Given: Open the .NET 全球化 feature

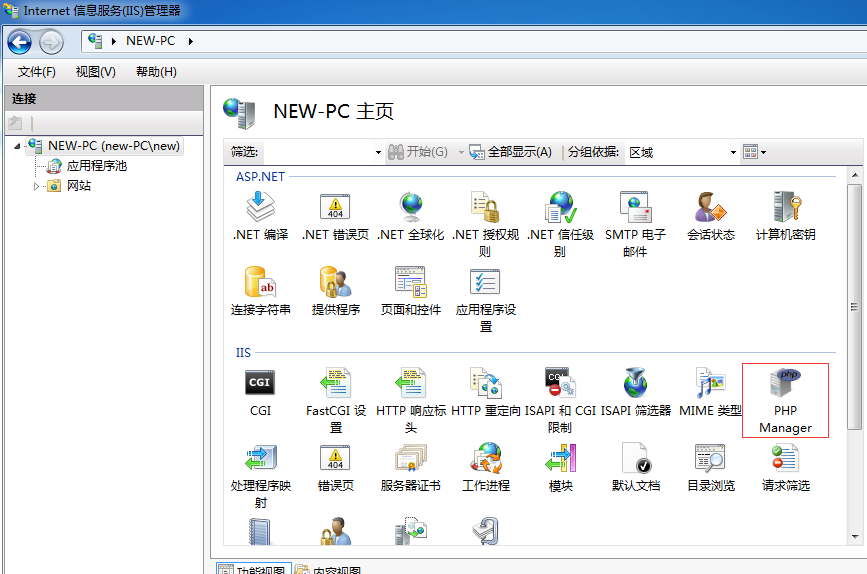Looking at the screenshot, I should pos(410,216).
